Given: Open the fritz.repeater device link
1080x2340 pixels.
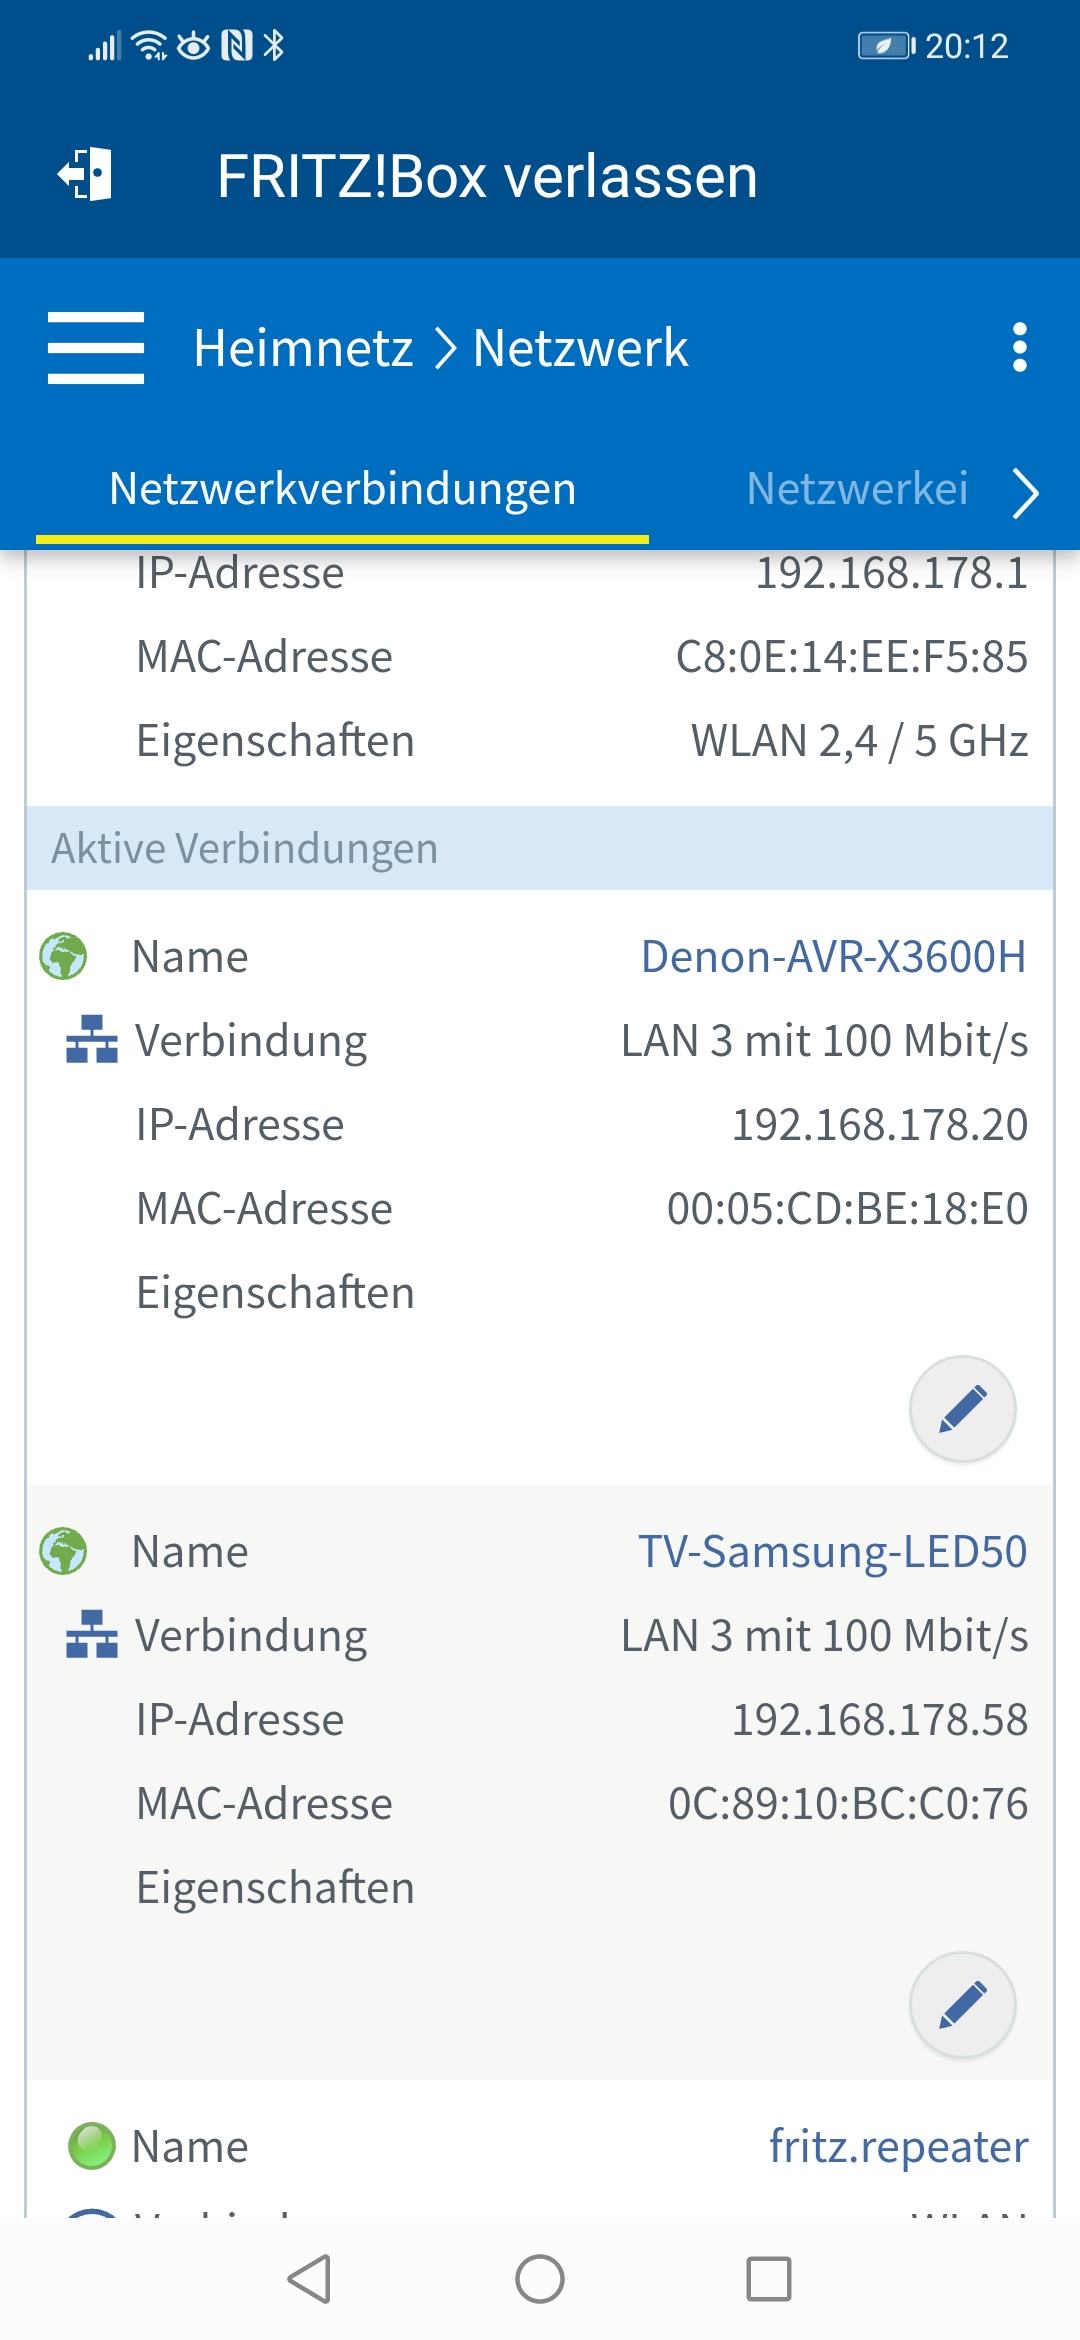Looking at the screenshot, I should coord(898,2147).
